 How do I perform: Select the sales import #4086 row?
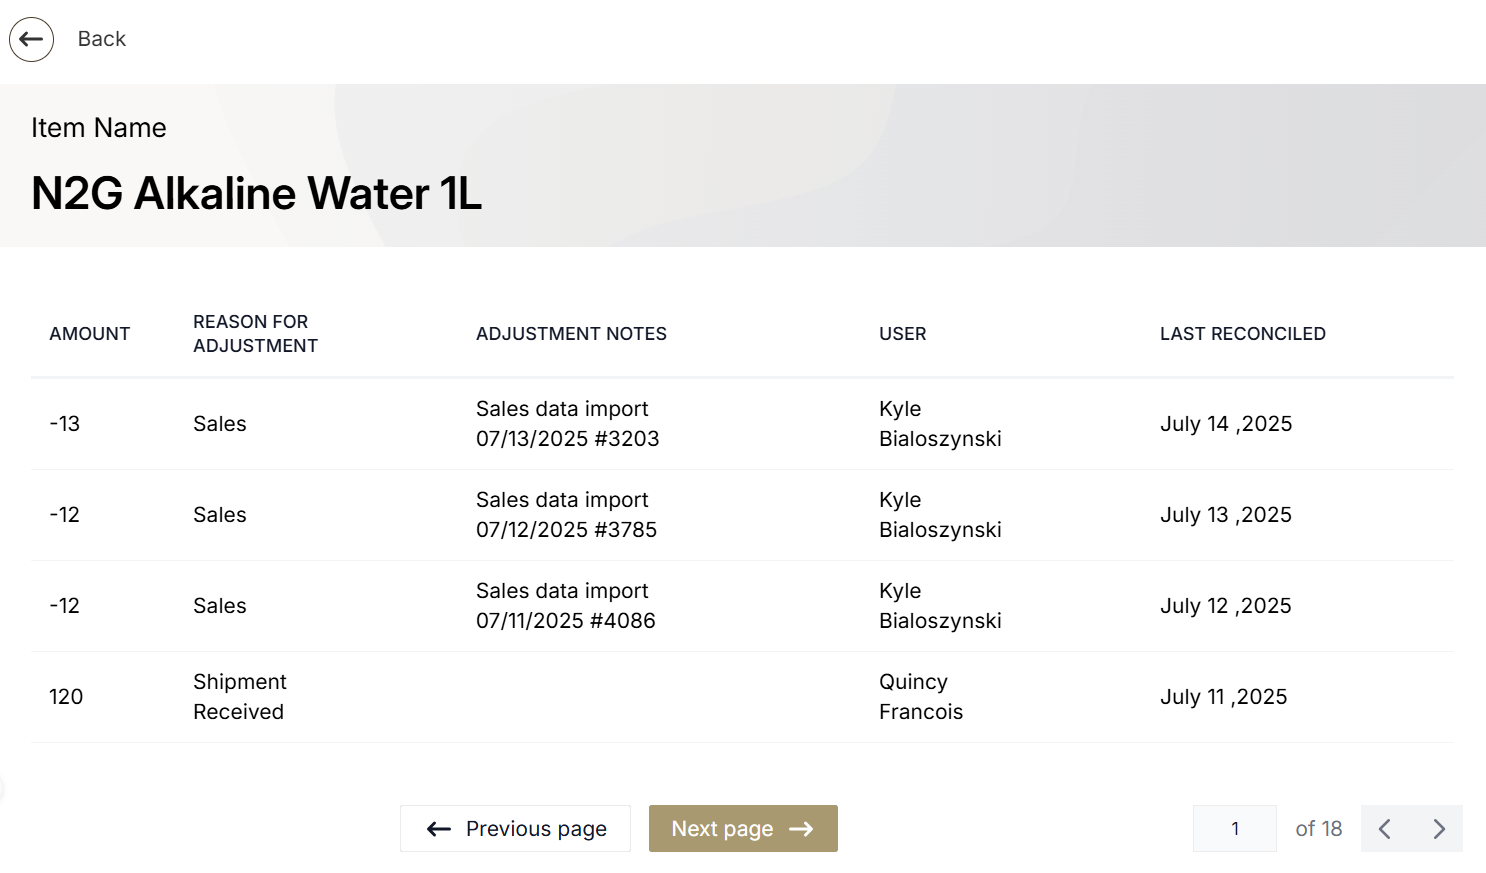(565, 606)
